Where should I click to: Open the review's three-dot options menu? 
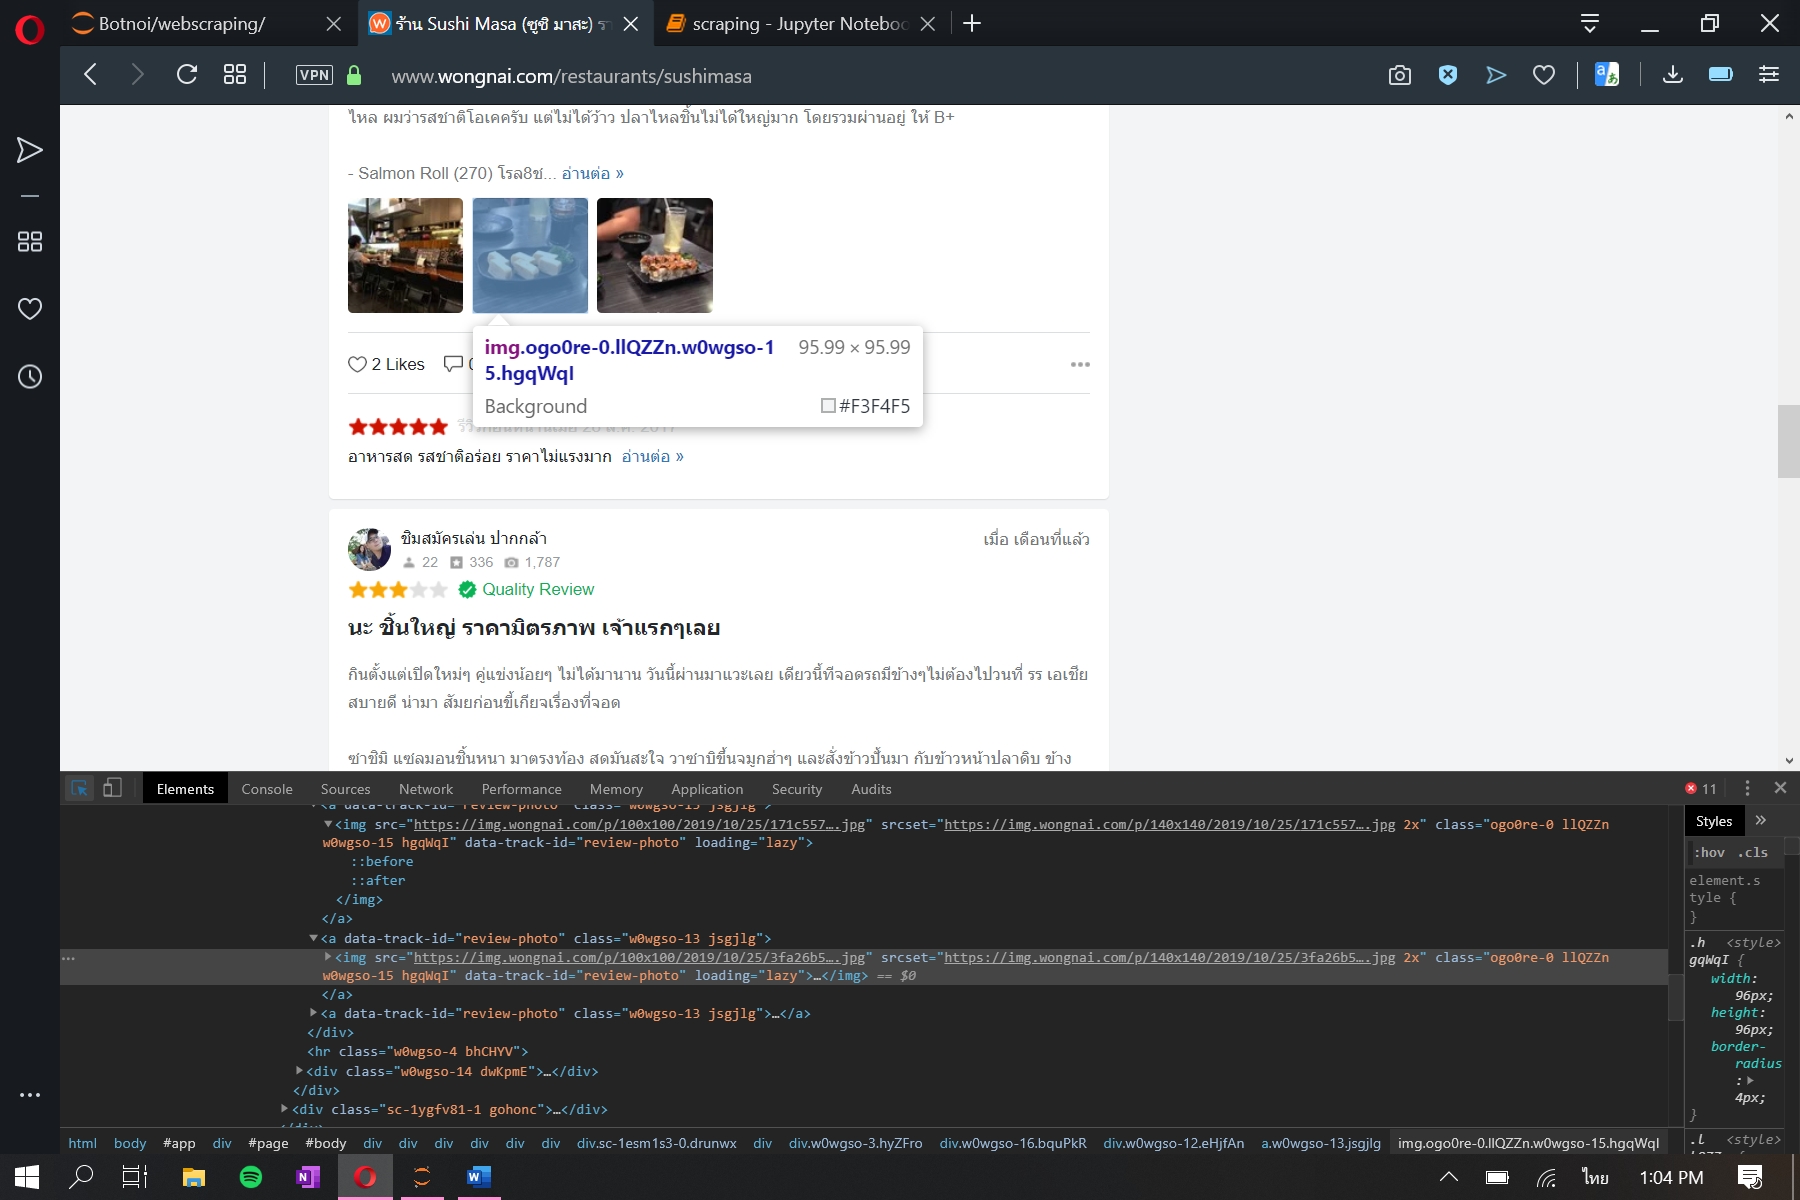(1079, 365)
